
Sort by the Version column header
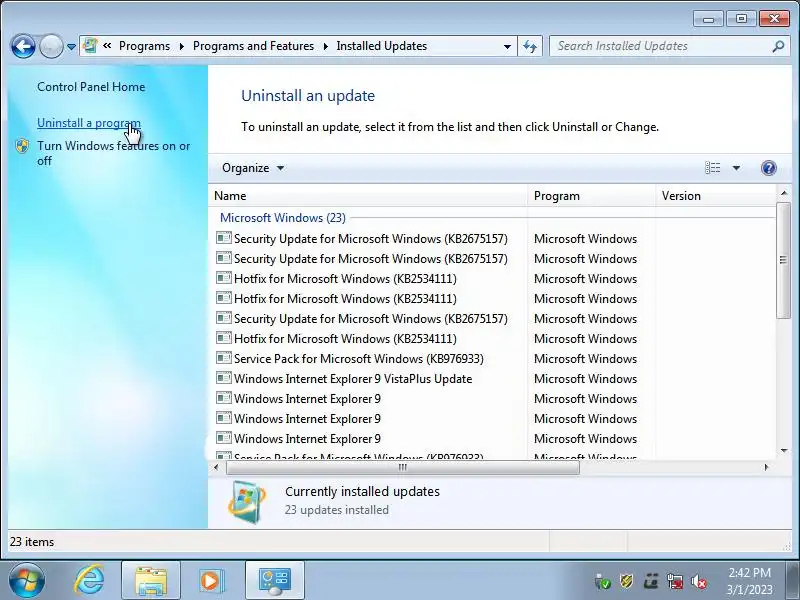(x=715, y=196)
